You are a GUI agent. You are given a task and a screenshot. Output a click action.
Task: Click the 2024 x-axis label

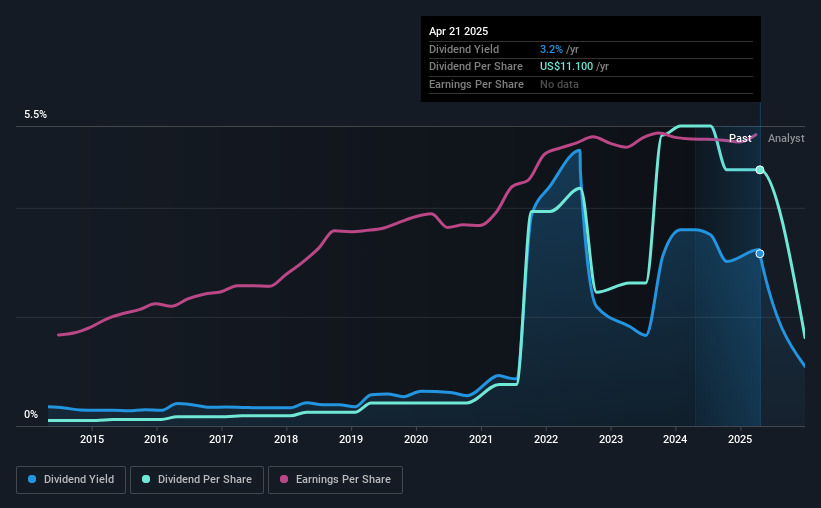(x=675, y=439)
